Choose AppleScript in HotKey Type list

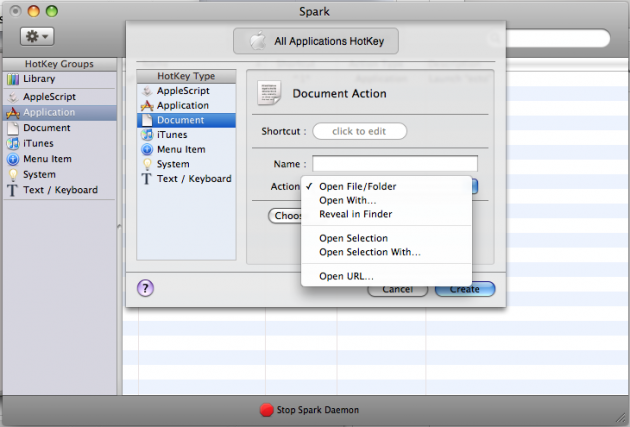(186, 91)
